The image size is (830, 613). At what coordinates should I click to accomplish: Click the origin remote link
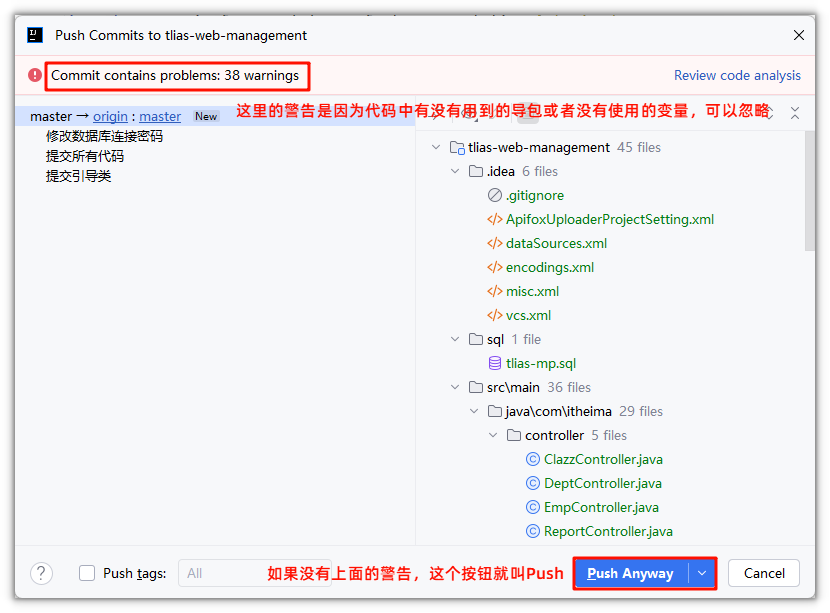[x=110, y=116]
